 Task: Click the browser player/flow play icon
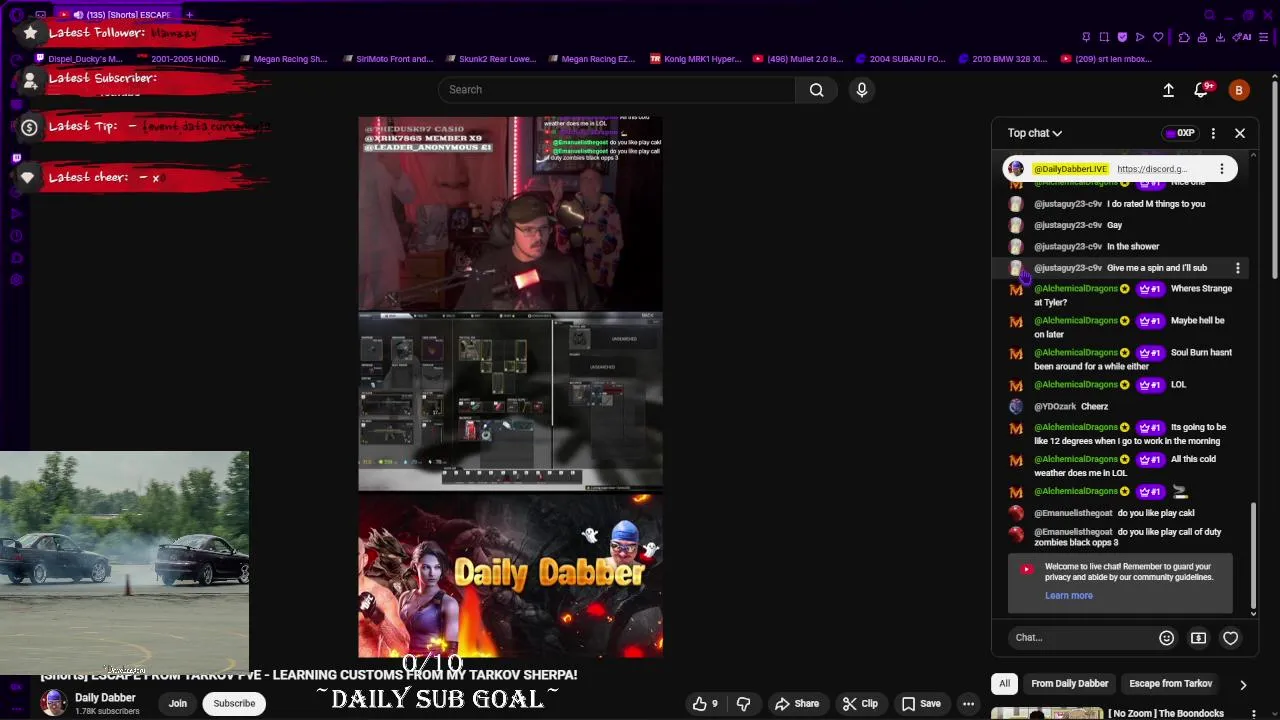pos(1140,37)
